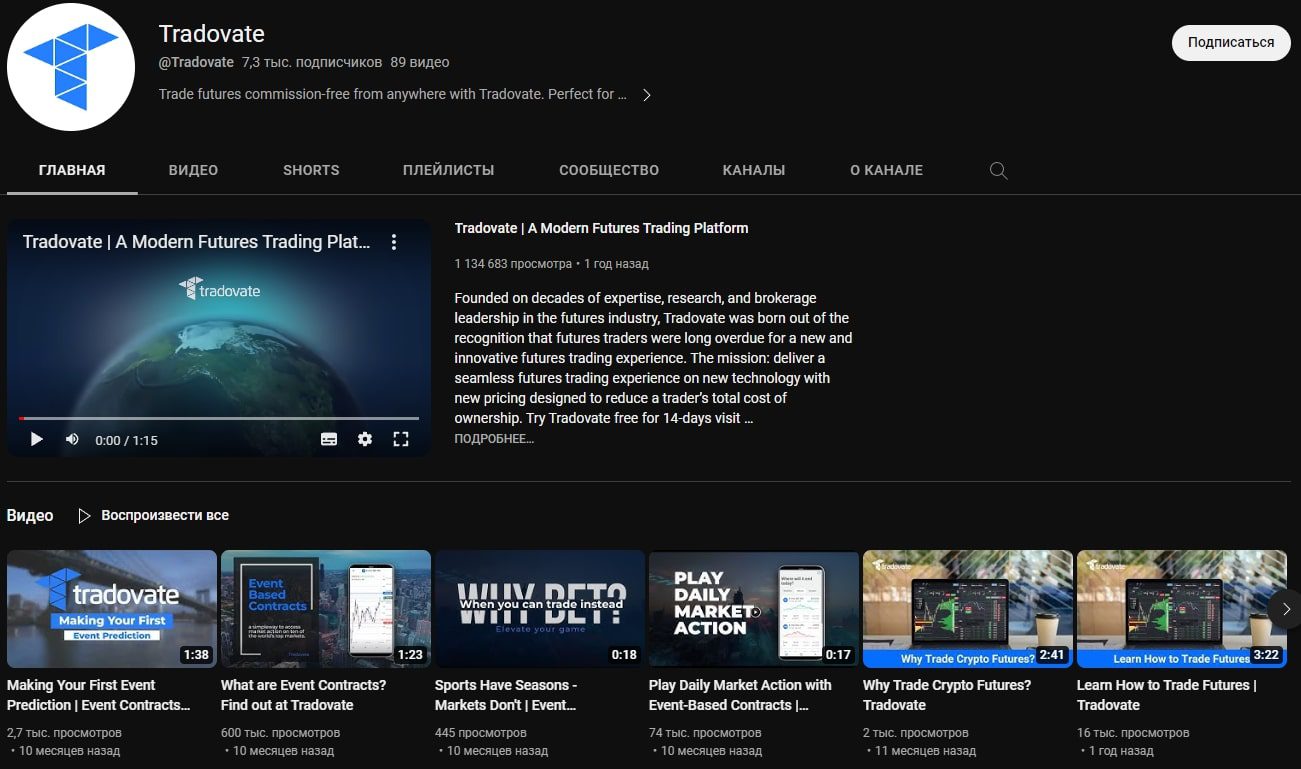Click title Sports Have Seasons - Markets Don't
The width and height of the screenshot is (1301, 769).
[x=506, y=695]
